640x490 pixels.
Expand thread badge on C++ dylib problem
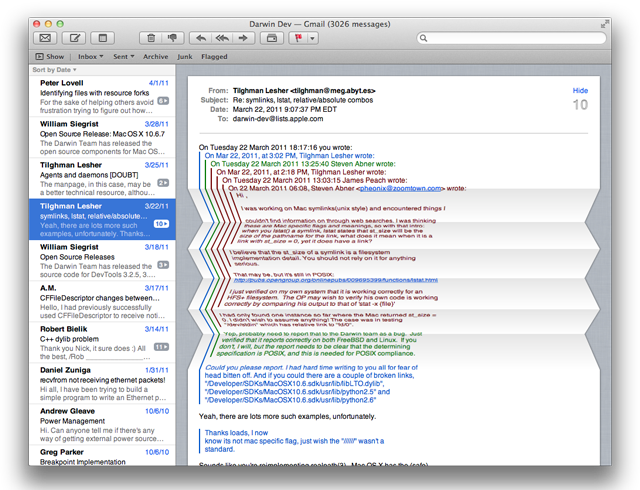(x=161, y=347)
